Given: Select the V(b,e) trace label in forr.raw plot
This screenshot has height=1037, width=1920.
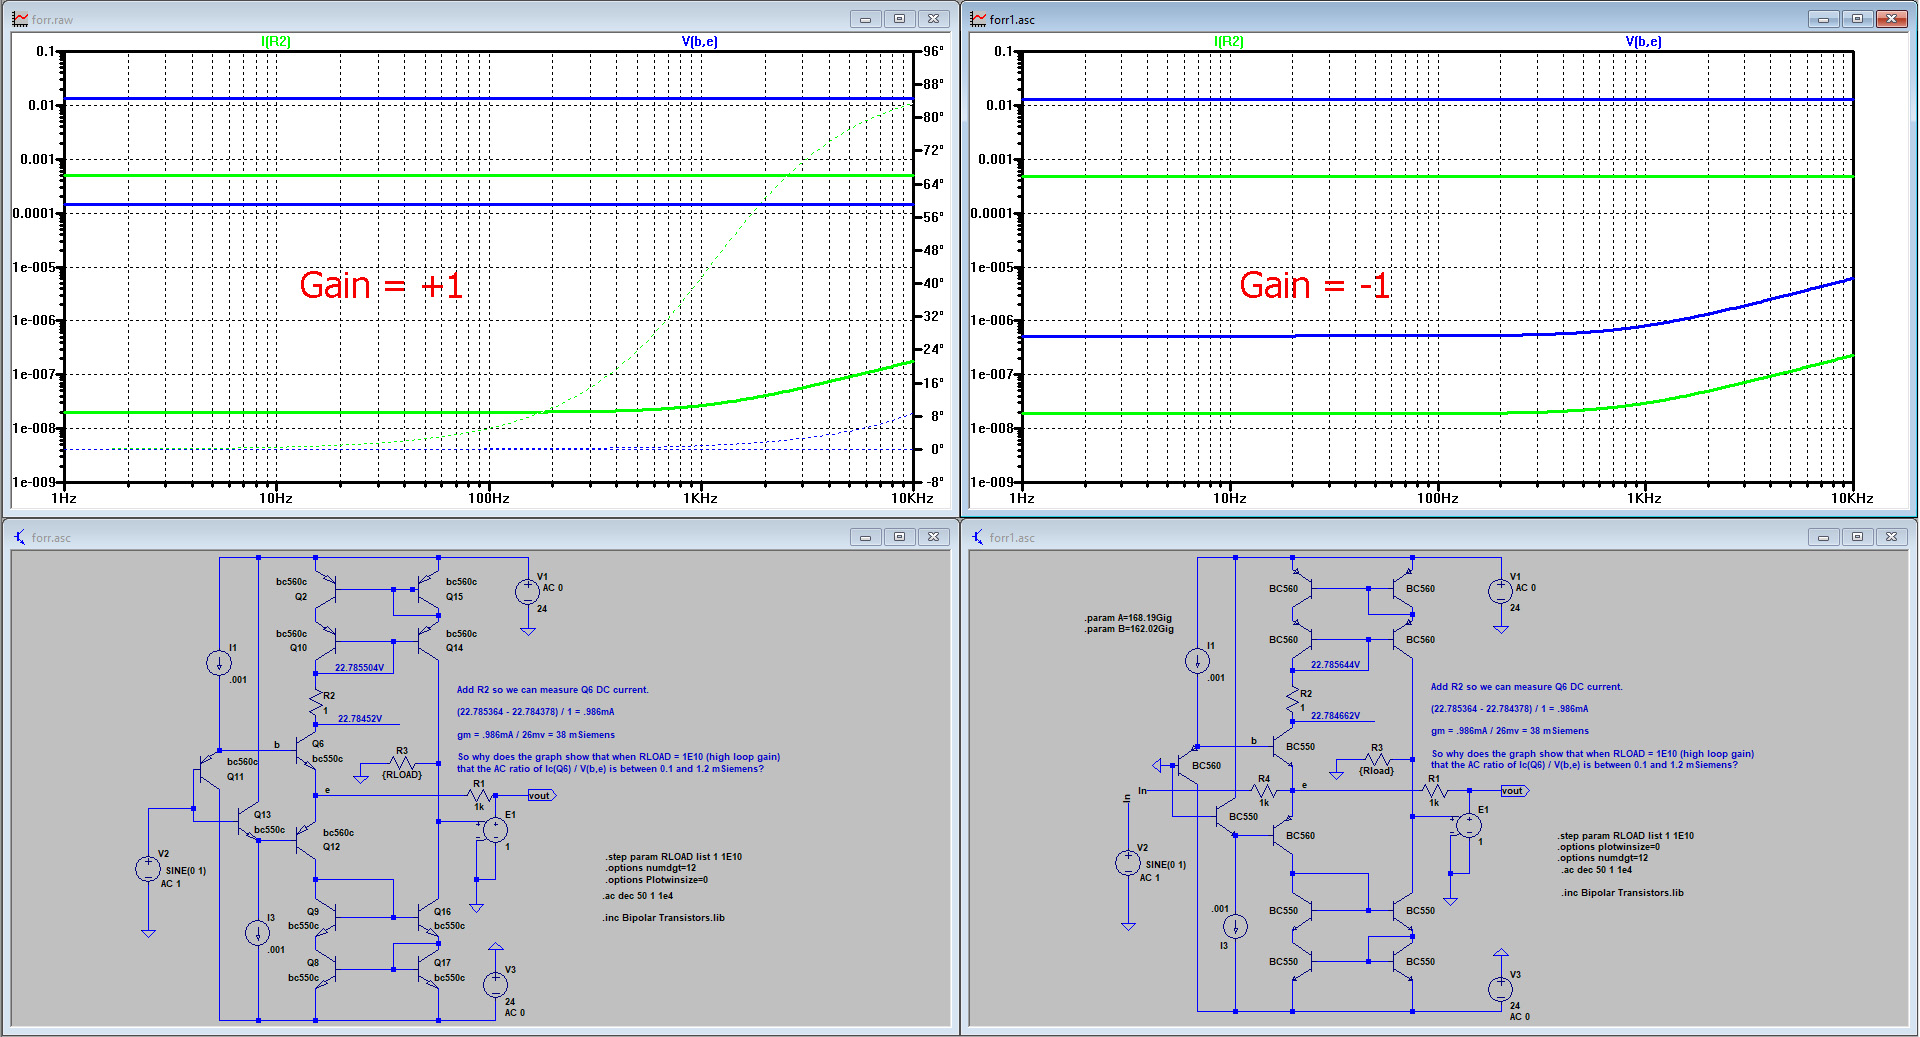Looking at the screenshot, I should coord(699,41).
